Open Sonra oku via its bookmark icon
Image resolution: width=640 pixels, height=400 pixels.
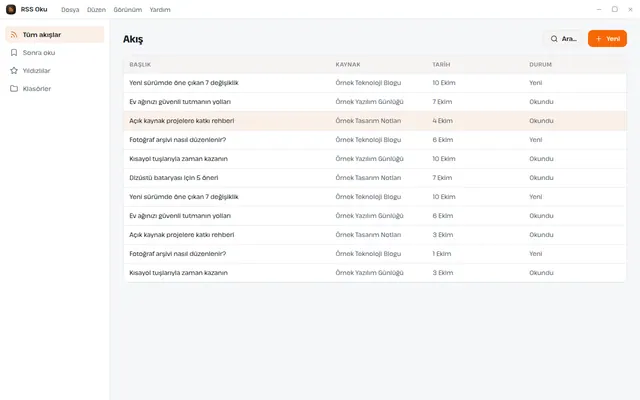pyautogui.click(x=14, y=53)
